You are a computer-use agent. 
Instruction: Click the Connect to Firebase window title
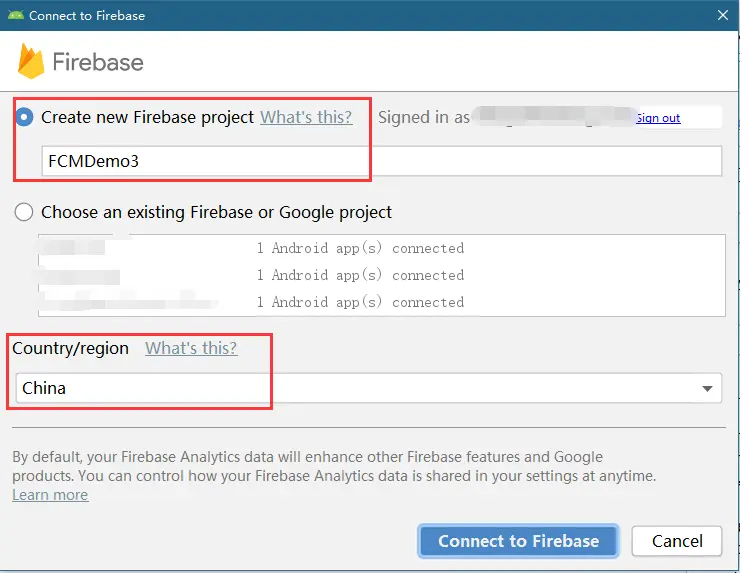point(87,15)
